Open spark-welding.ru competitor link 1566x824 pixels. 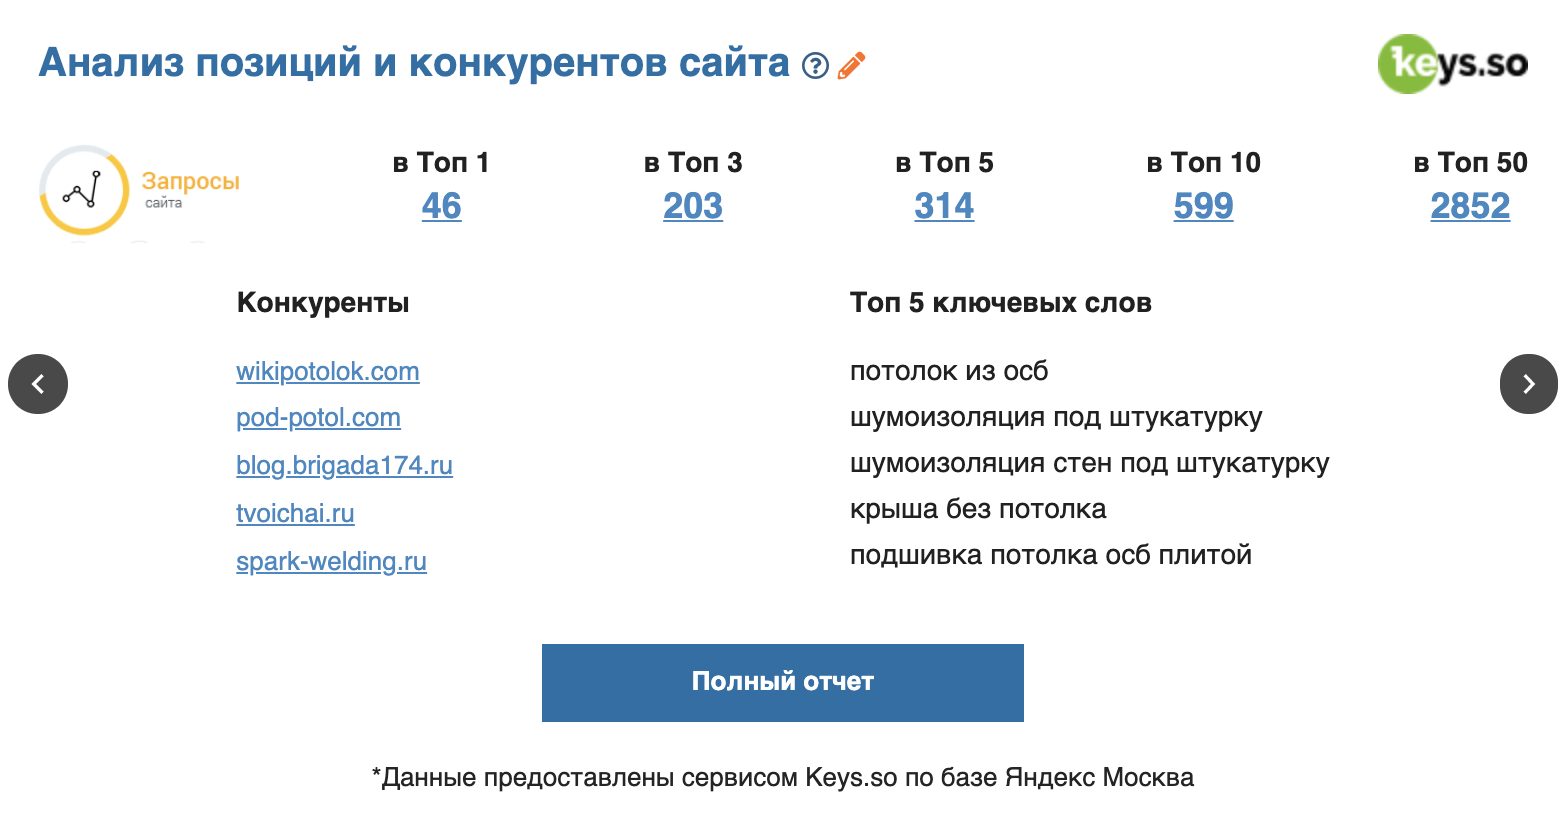coord(331,561)
